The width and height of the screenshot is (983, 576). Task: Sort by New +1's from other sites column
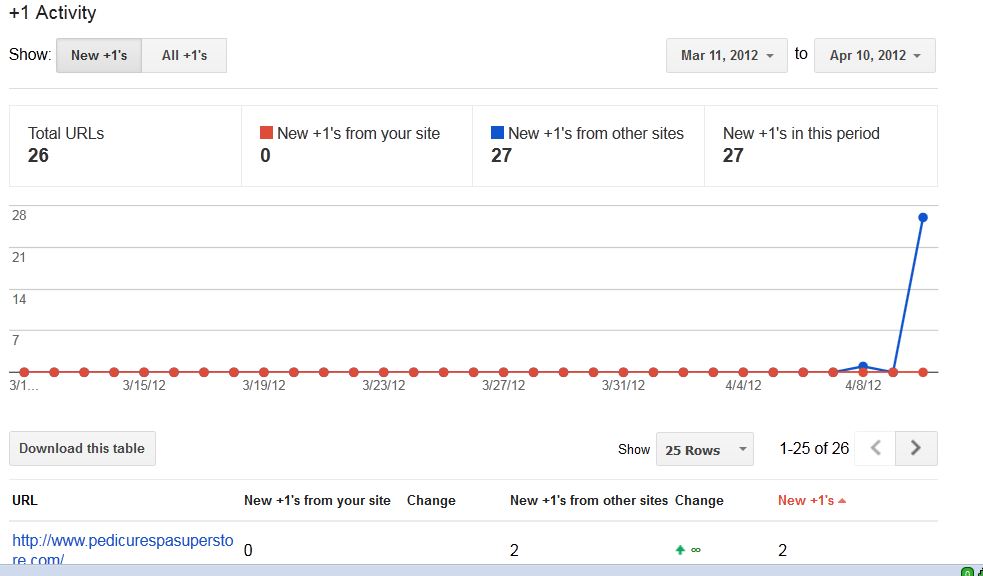pyautogui.click(x=589, y=500)
